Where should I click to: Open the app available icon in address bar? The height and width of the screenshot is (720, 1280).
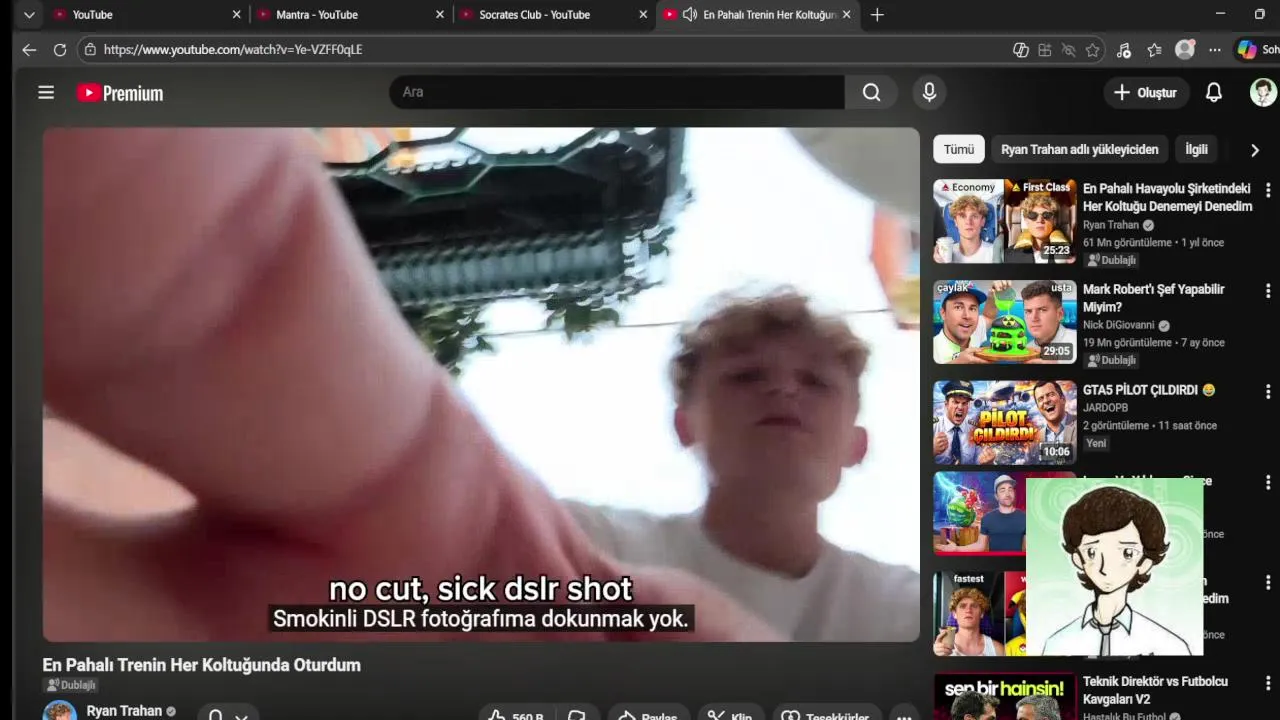pyautogui.click(x=1045, y=50)
